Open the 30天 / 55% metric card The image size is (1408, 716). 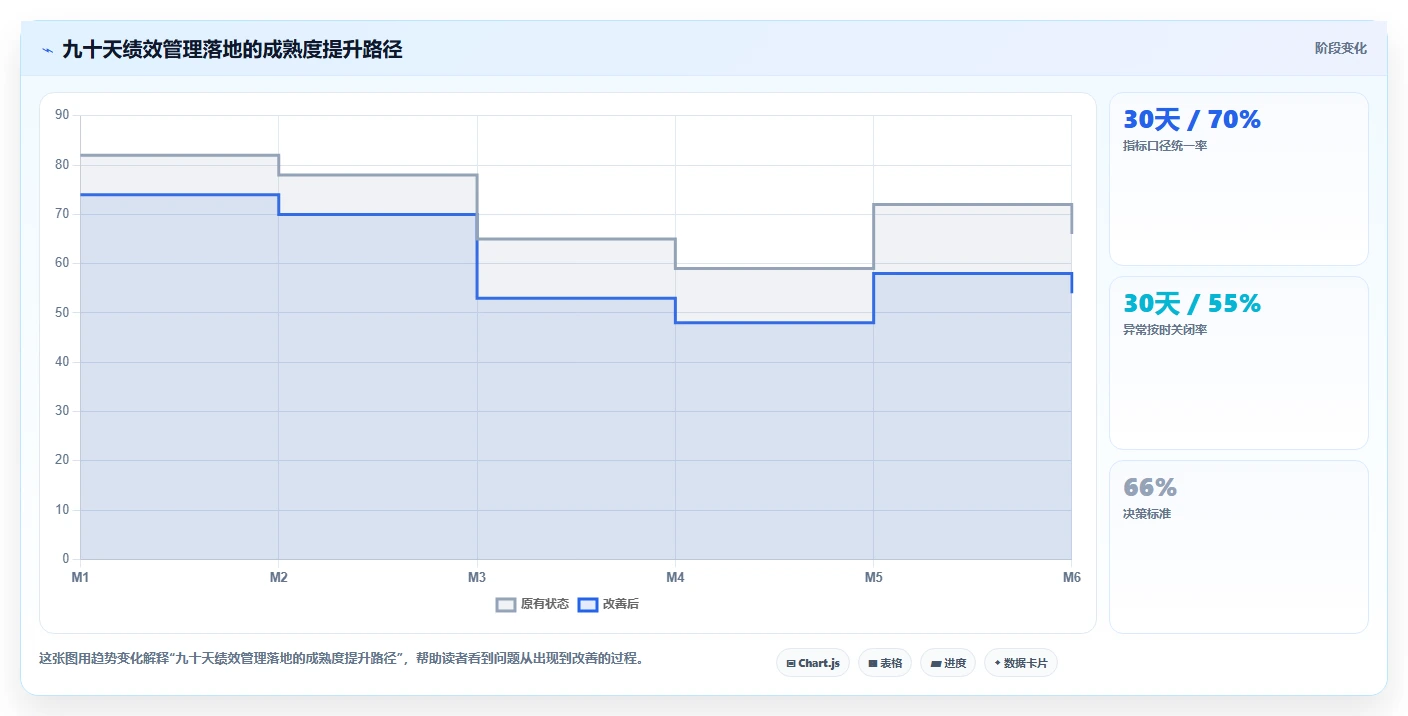[1239, 363]
